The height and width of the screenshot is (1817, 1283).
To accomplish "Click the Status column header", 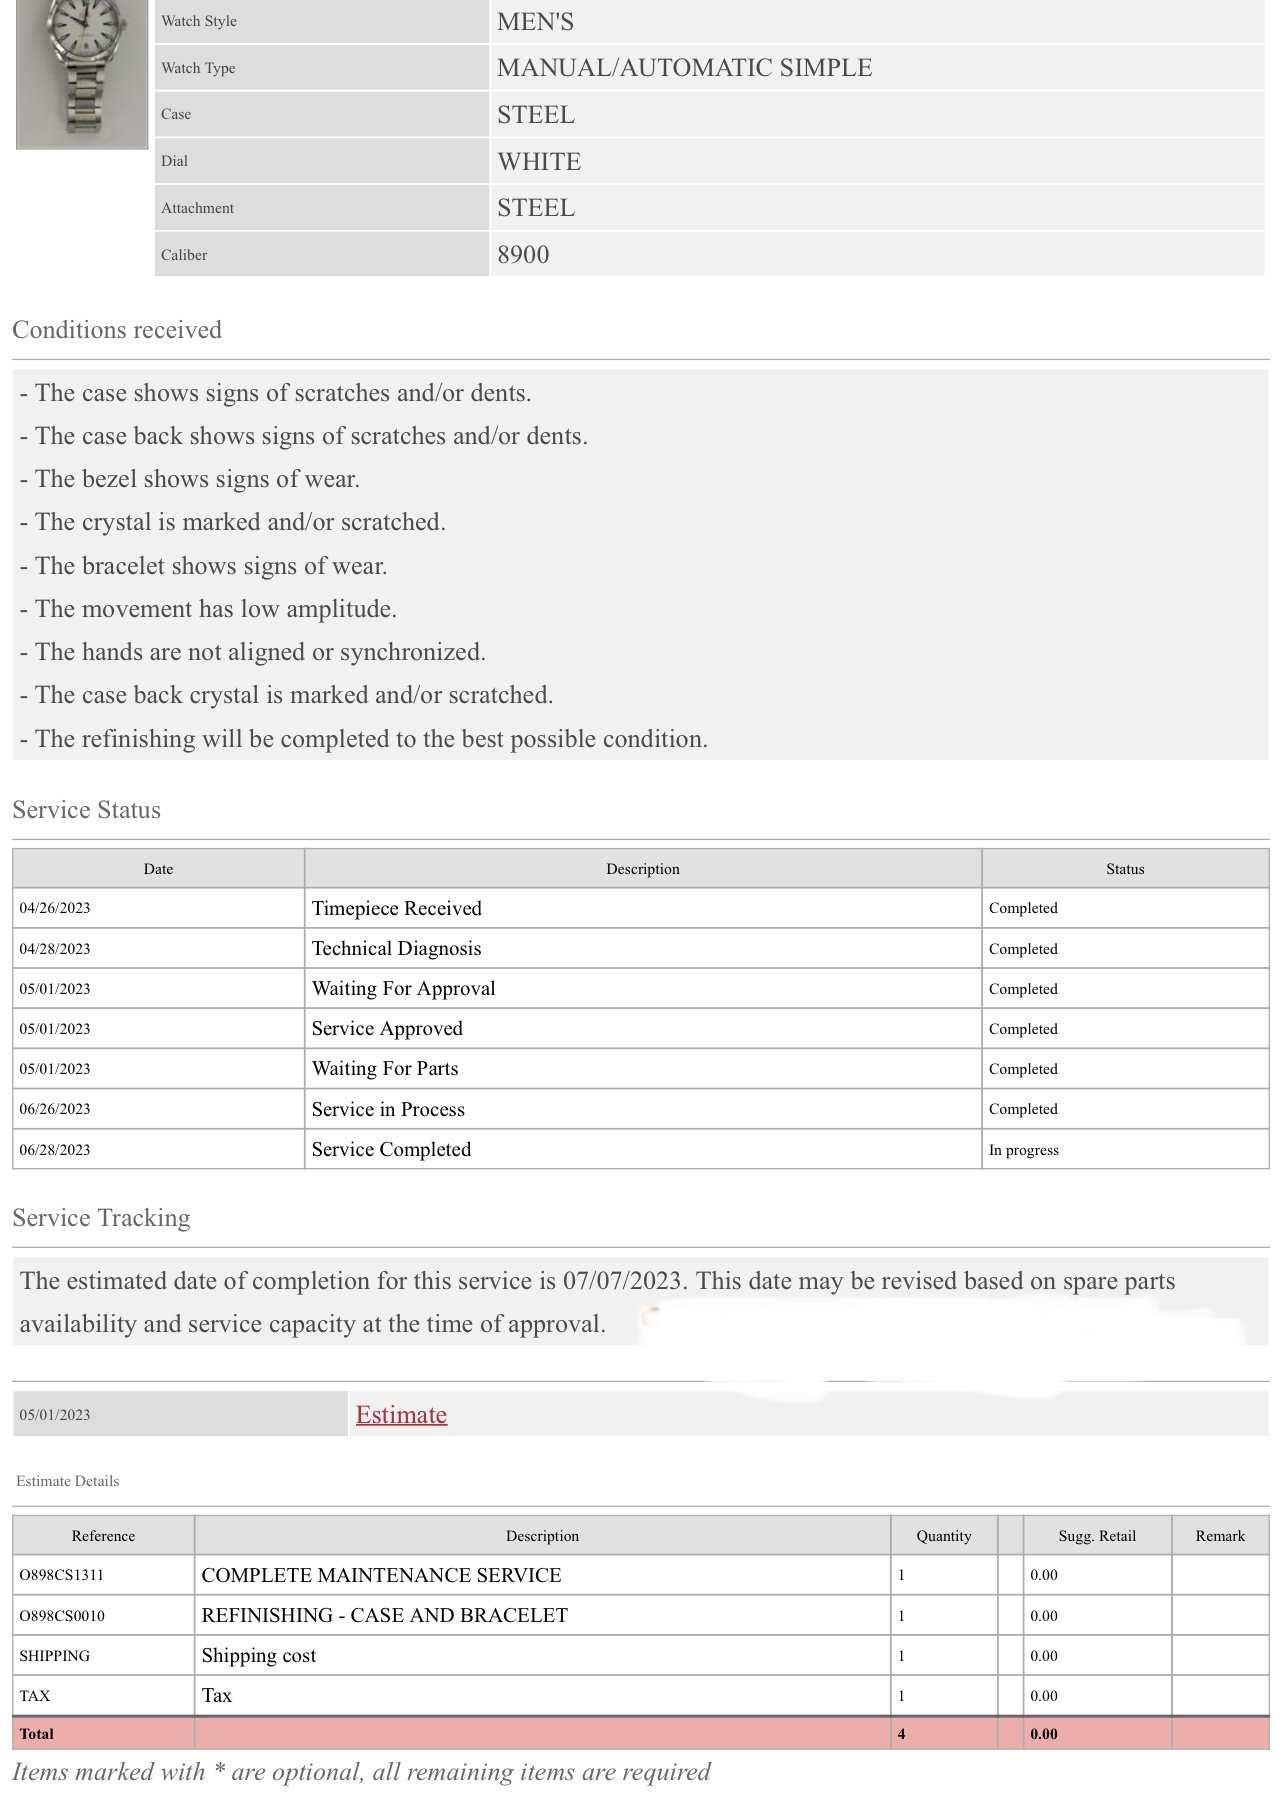I will pyautogui.click(x=1124, y=869).
